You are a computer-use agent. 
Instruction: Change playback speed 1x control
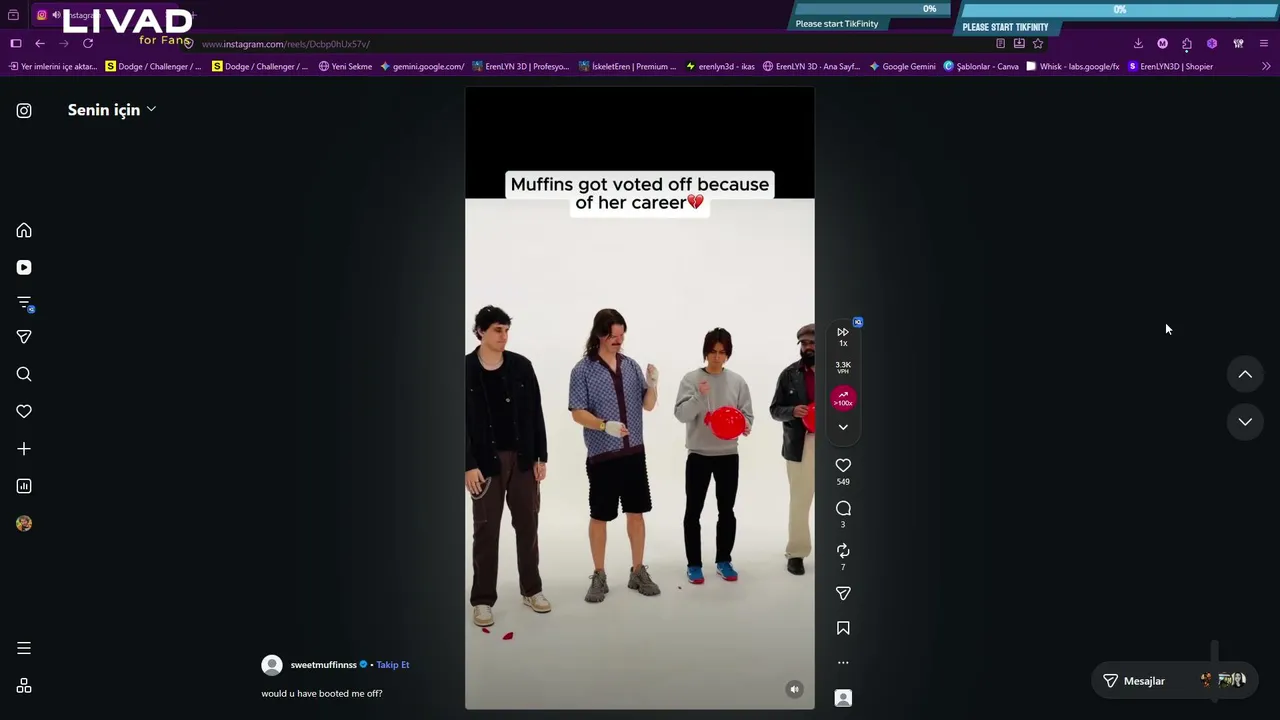[x=843, y=336]
